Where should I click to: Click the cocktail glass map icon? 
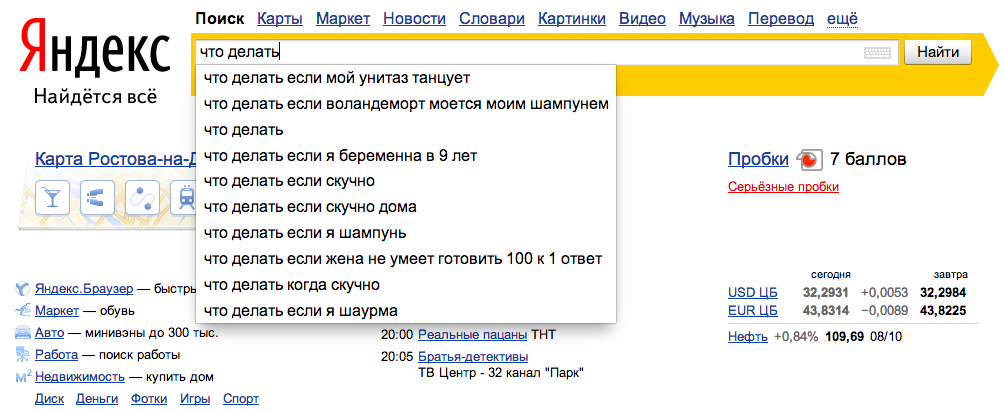coord(53,196)
